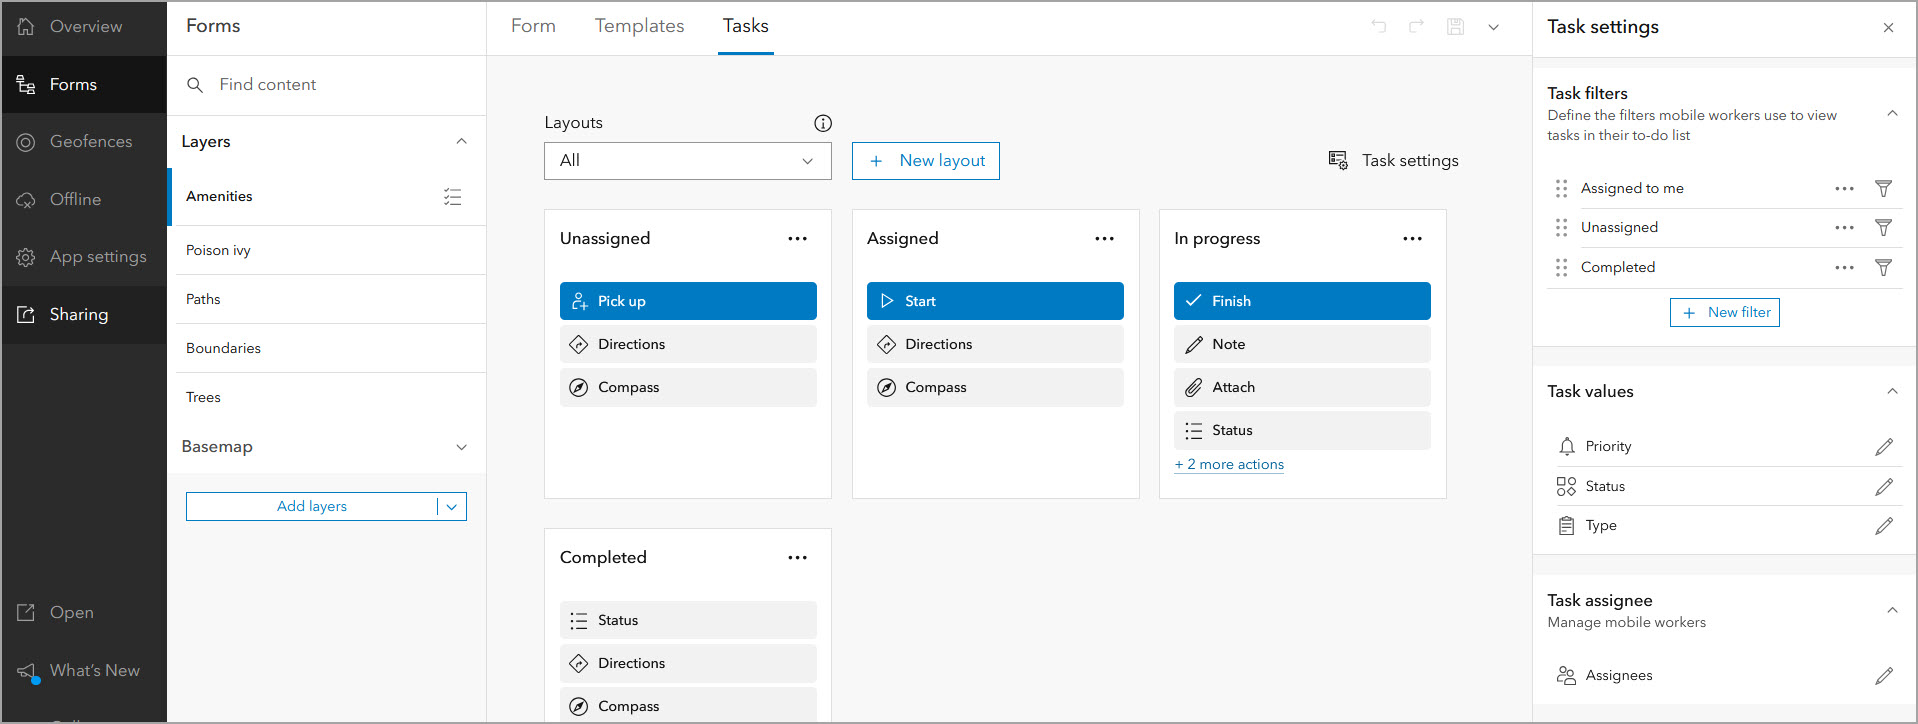Image resolution: width=1918 pixels, height=724 pixels.
Task: Open the Completed filter options ellipsis
Action: [x=1844, y=268]
